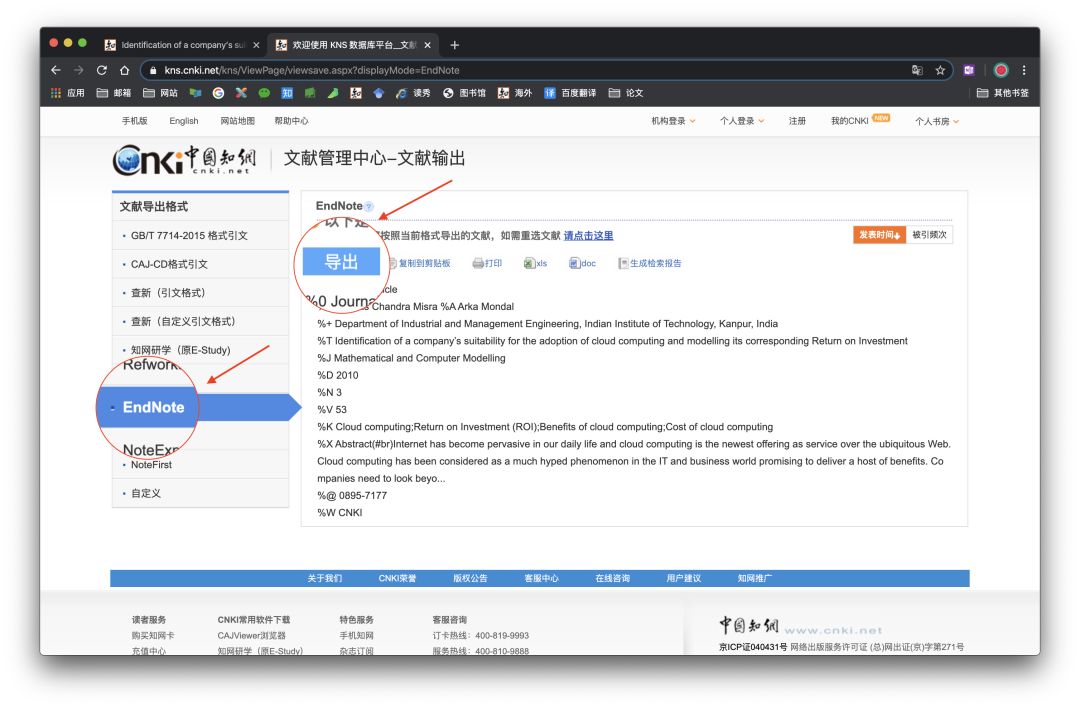Open 海外 bookmark
This screenshot has height=708, width=1080.
515,93
